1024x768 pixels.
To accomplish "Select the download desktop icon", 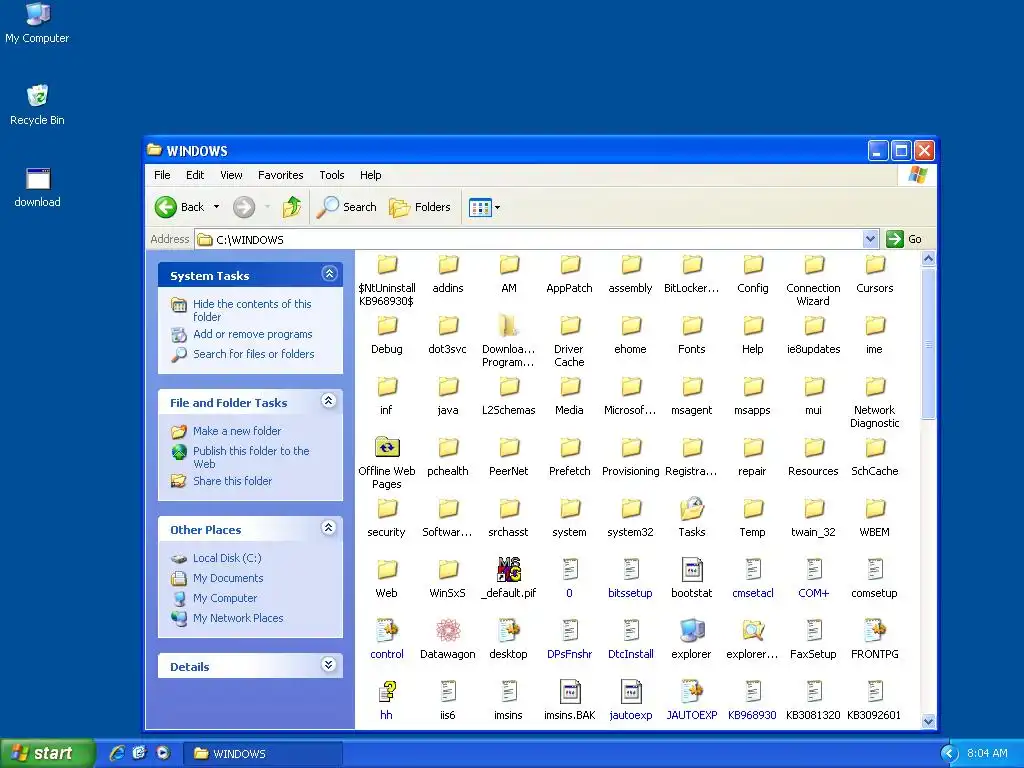I will 37,187.
